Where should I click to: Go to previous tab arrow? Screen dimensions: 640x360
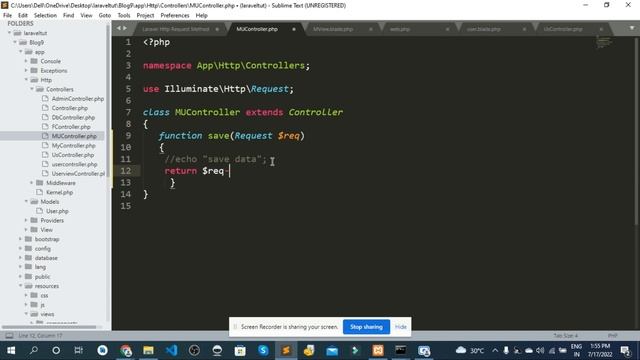click(119, 28)
